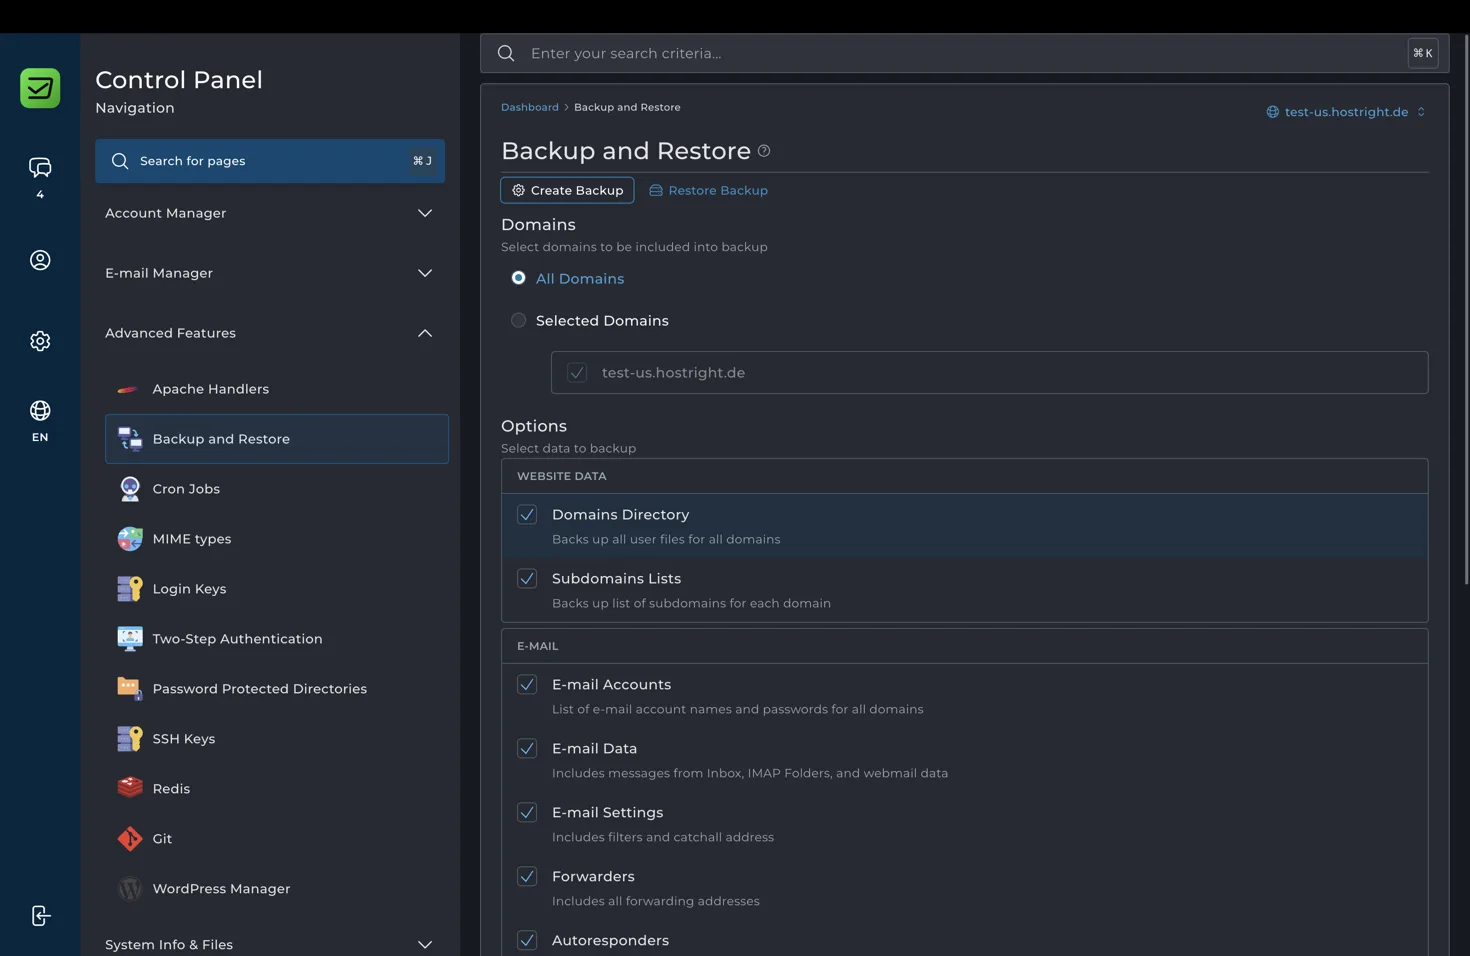
Task: Uncheck the Forwarders checkbox
Action: 527,877
